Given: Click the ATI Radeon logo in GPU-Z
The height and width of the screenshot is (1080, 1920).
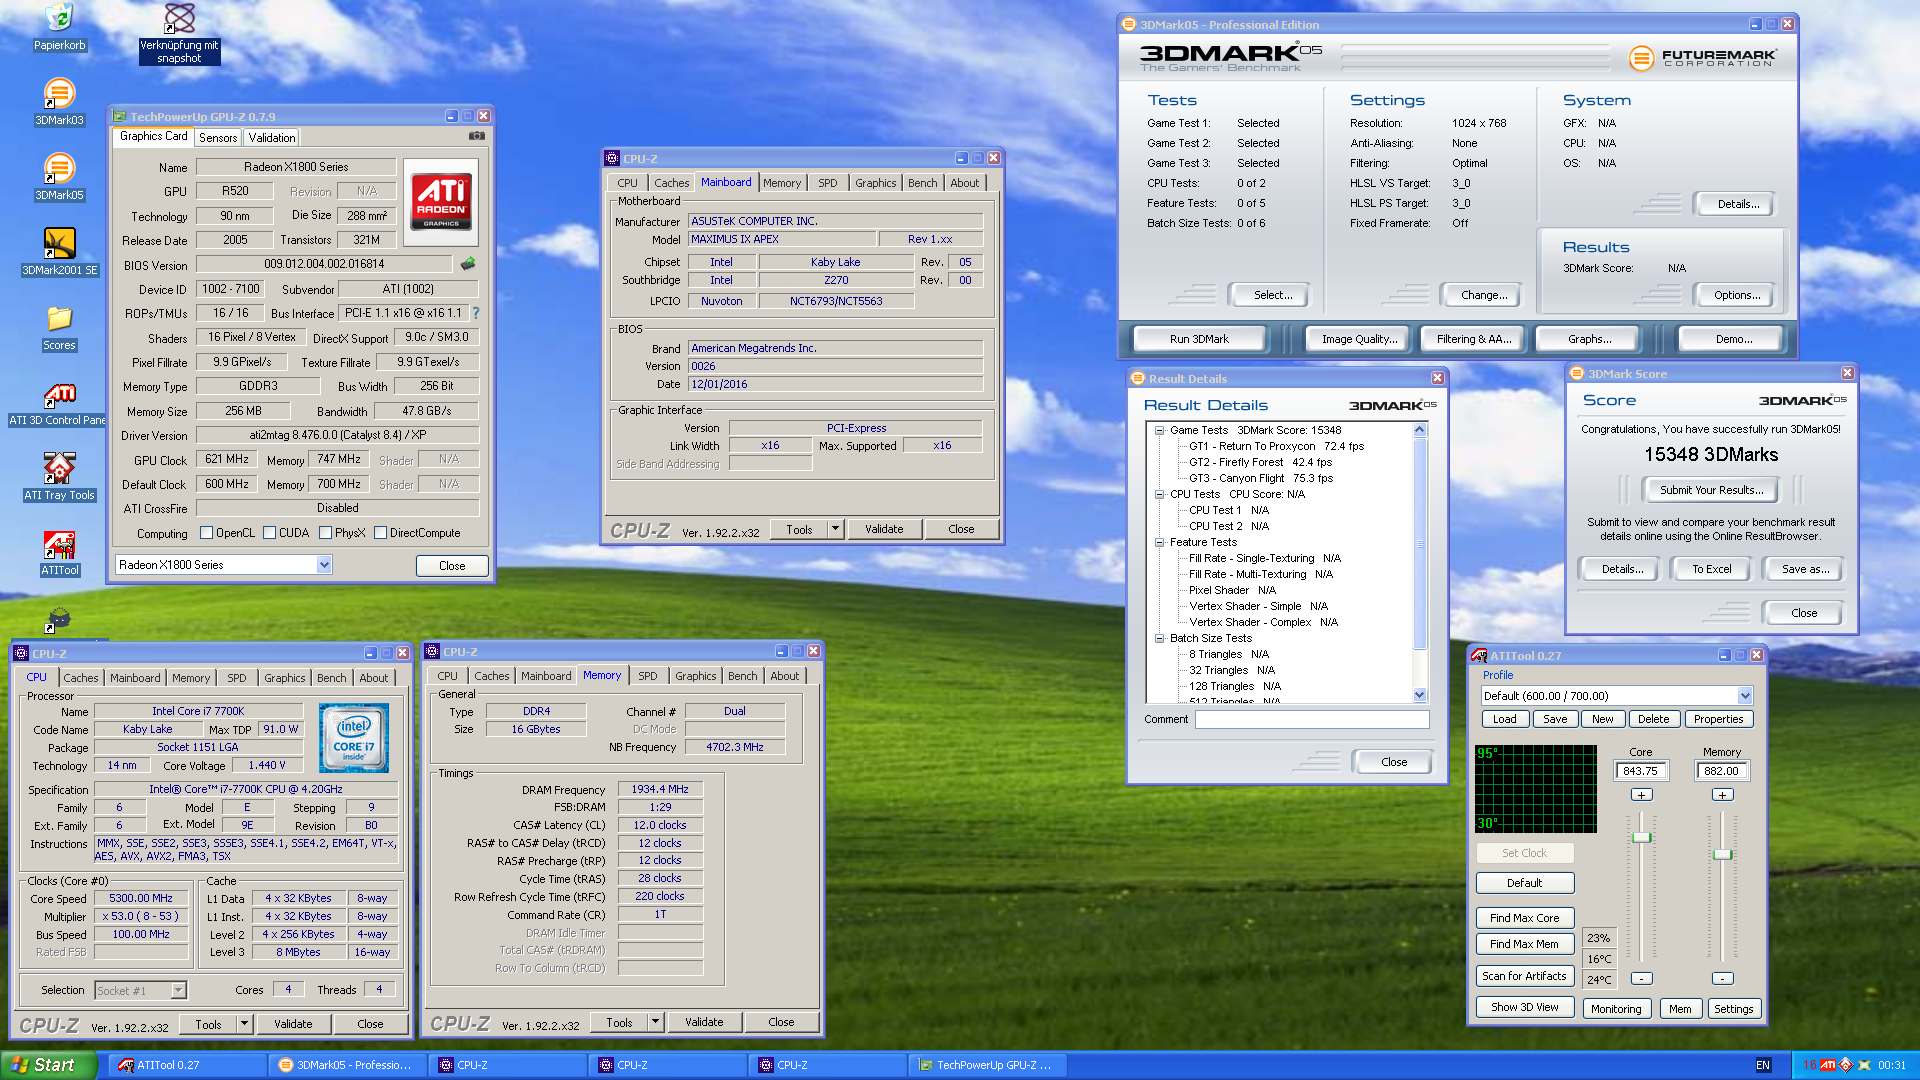Looking at the screenshot, I should coord(441,204).
